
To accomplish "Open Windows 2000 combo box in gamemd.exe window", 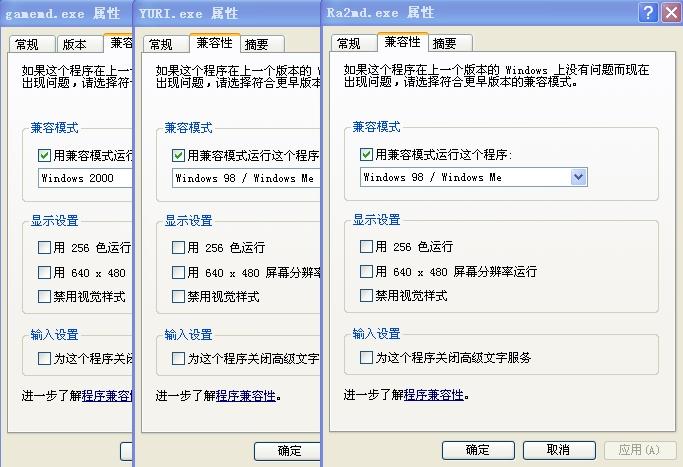I will pyautogui.click(x=85, y=178).
